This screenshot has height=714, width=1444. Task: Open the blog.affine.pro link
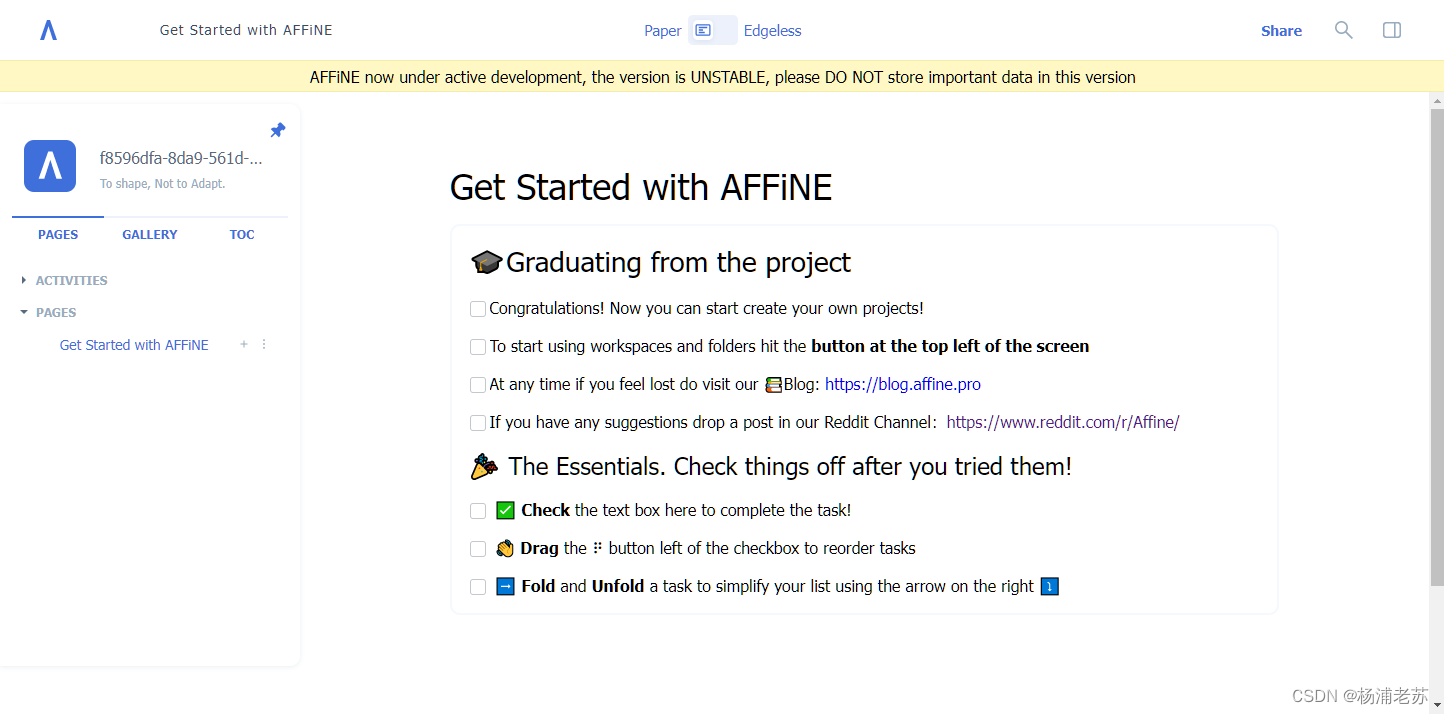(x=903, y=384)
